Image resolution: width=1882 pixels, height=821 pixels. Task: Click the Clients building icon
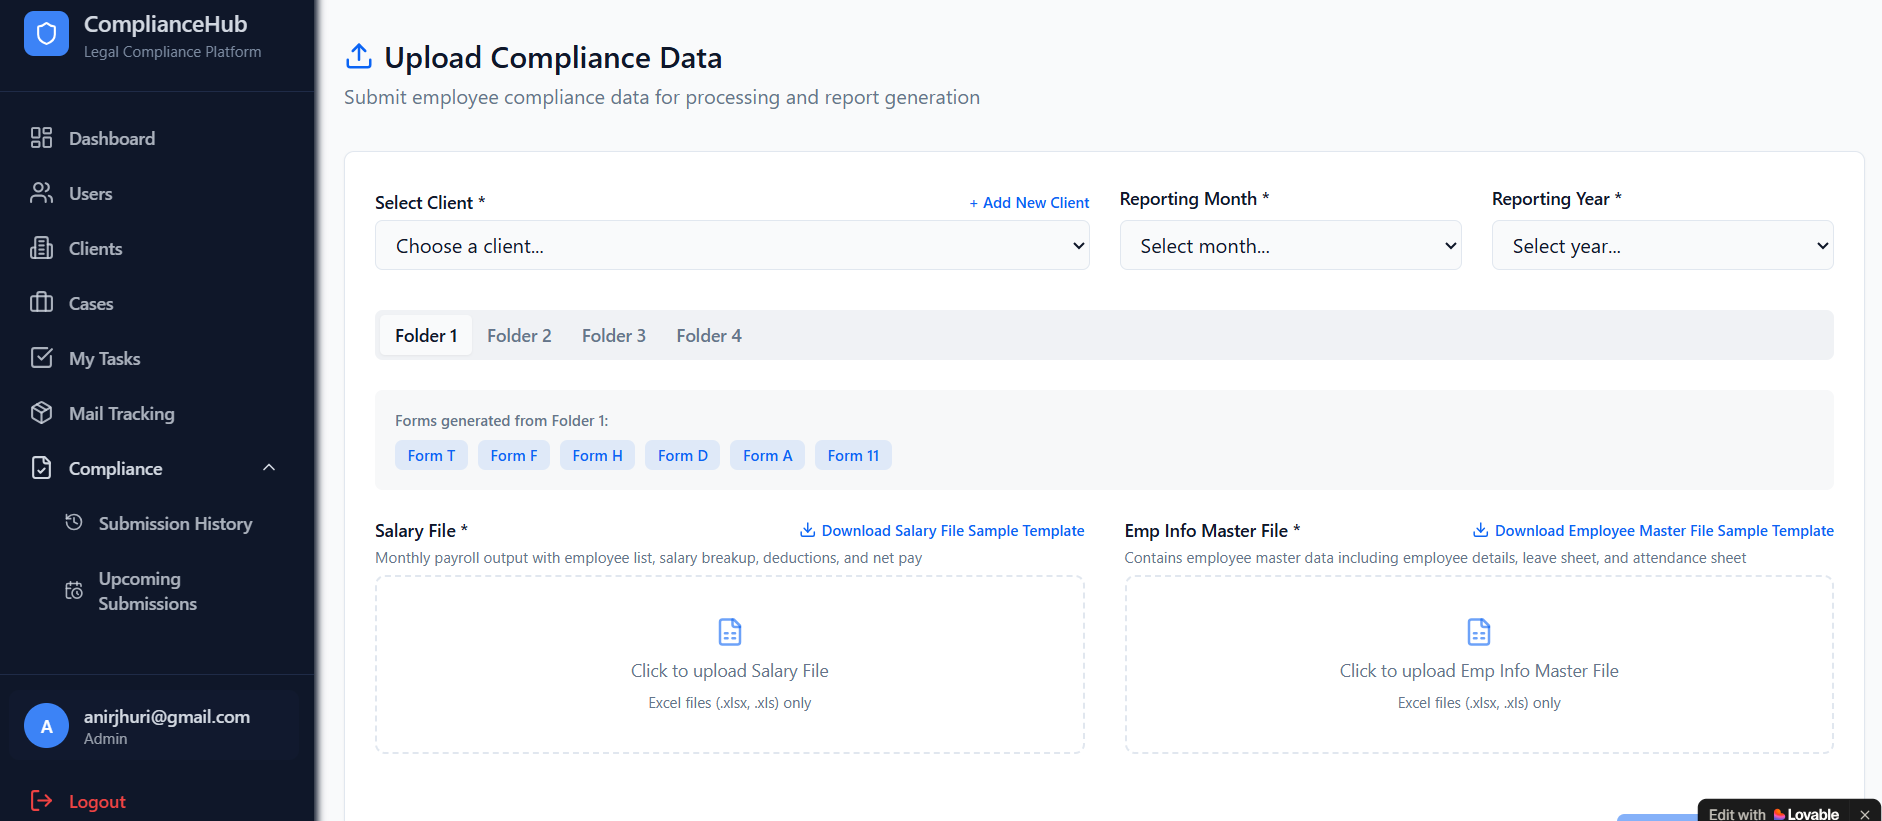pyautogui.click(x=41, y=248)
